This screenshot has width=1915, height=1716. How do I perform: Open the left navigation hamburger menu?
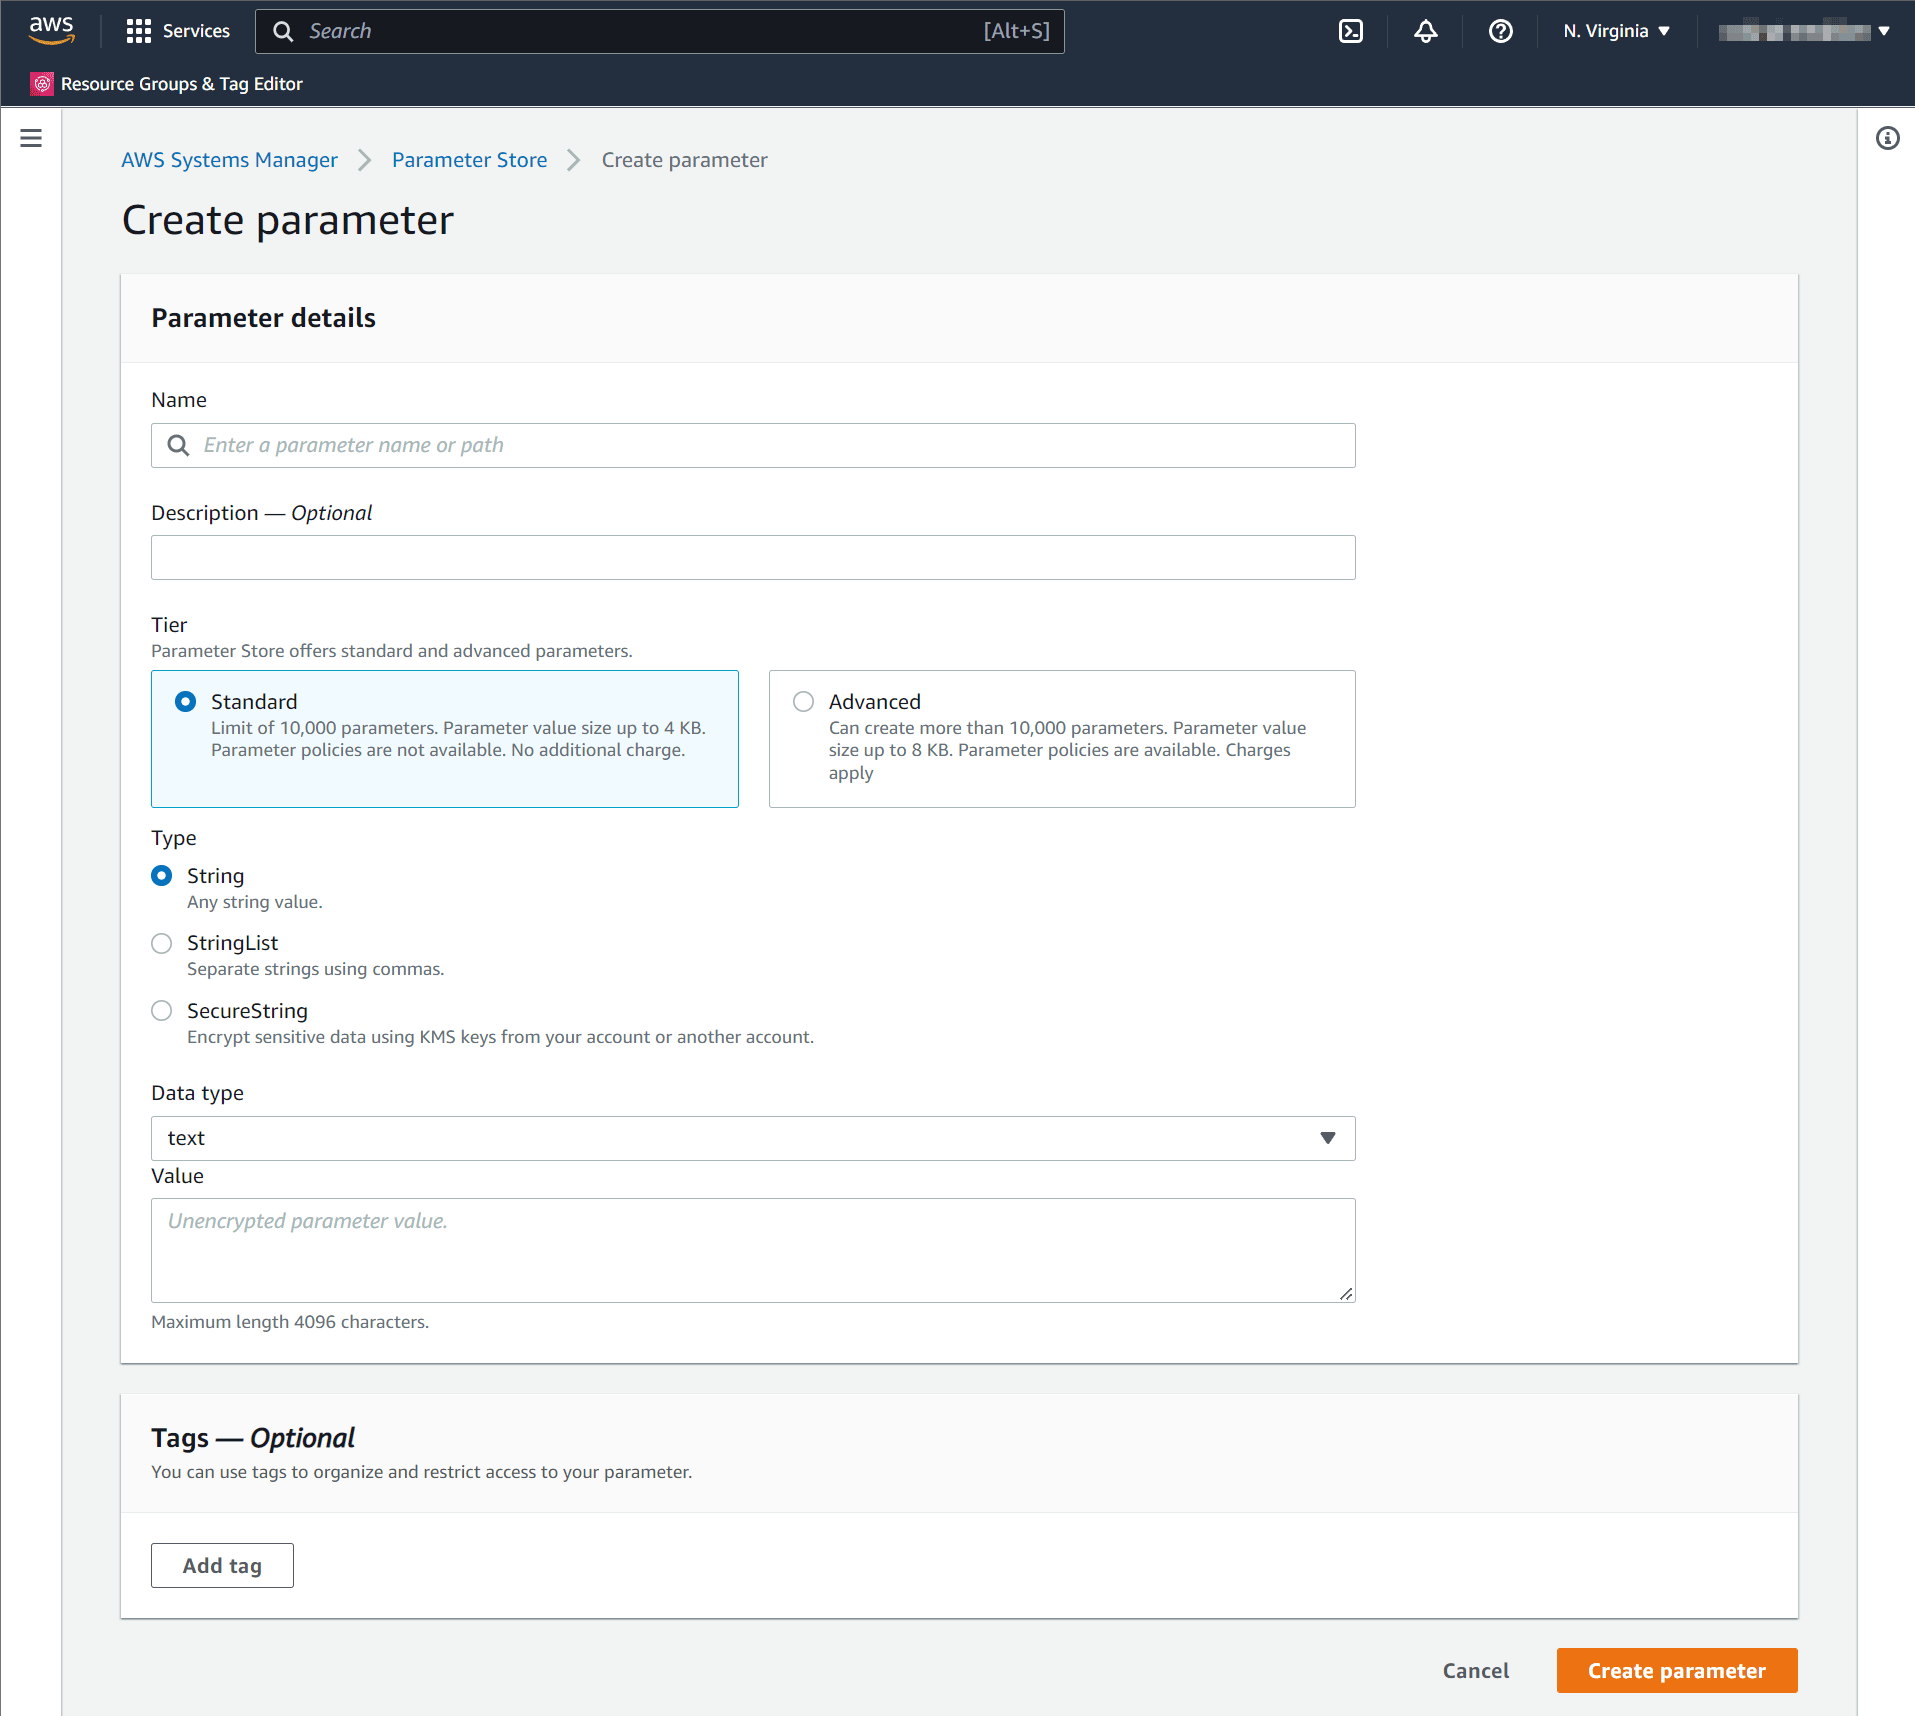pos(31,138)
